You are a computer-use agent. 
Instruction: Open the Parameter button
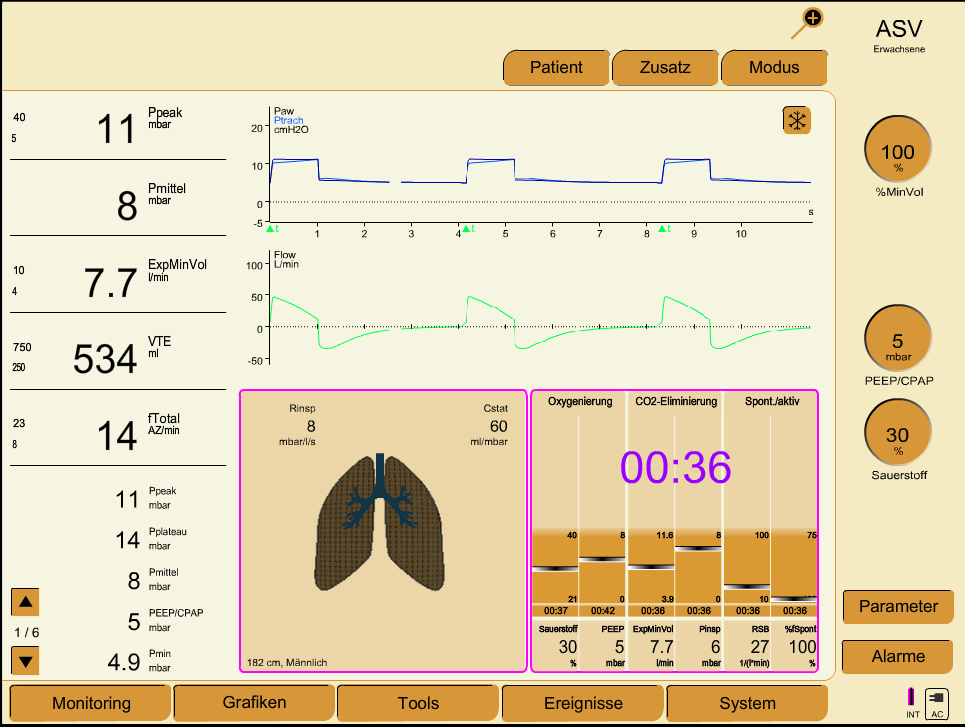(897, 606)
